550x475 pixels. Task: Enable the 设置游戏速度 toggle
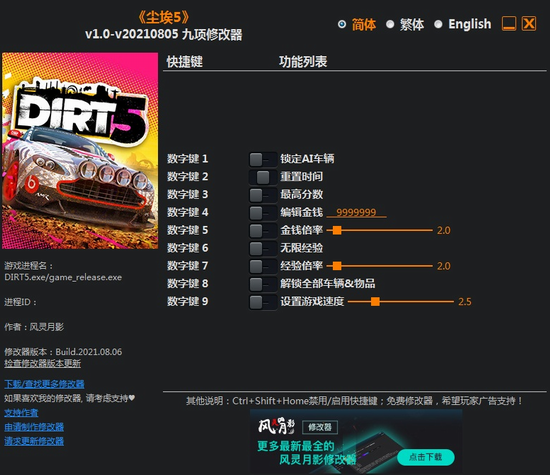pyautogui.click(x=263, y=302)
